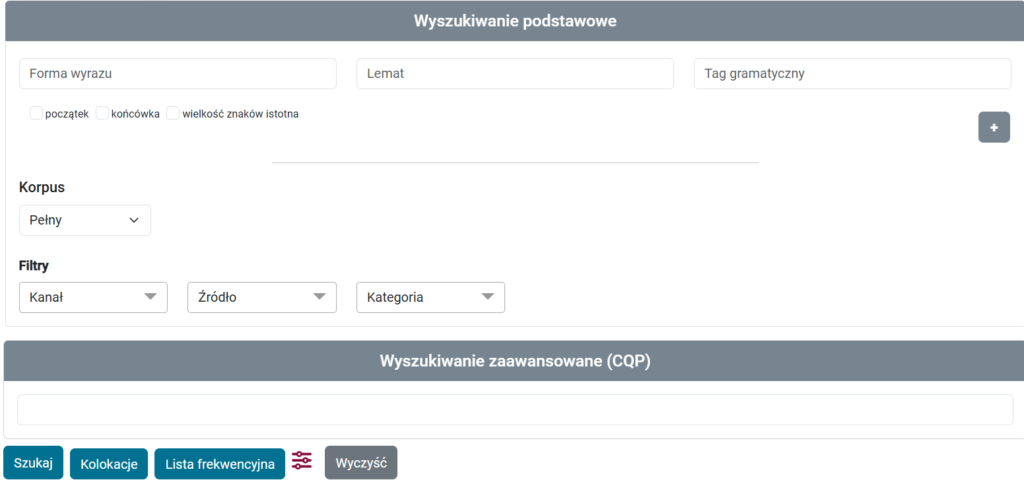This screenshot has width=1024, height=486.
Task: Click the Wyszukiwanie zaawansowane (CQP) header
Action: 515,361
